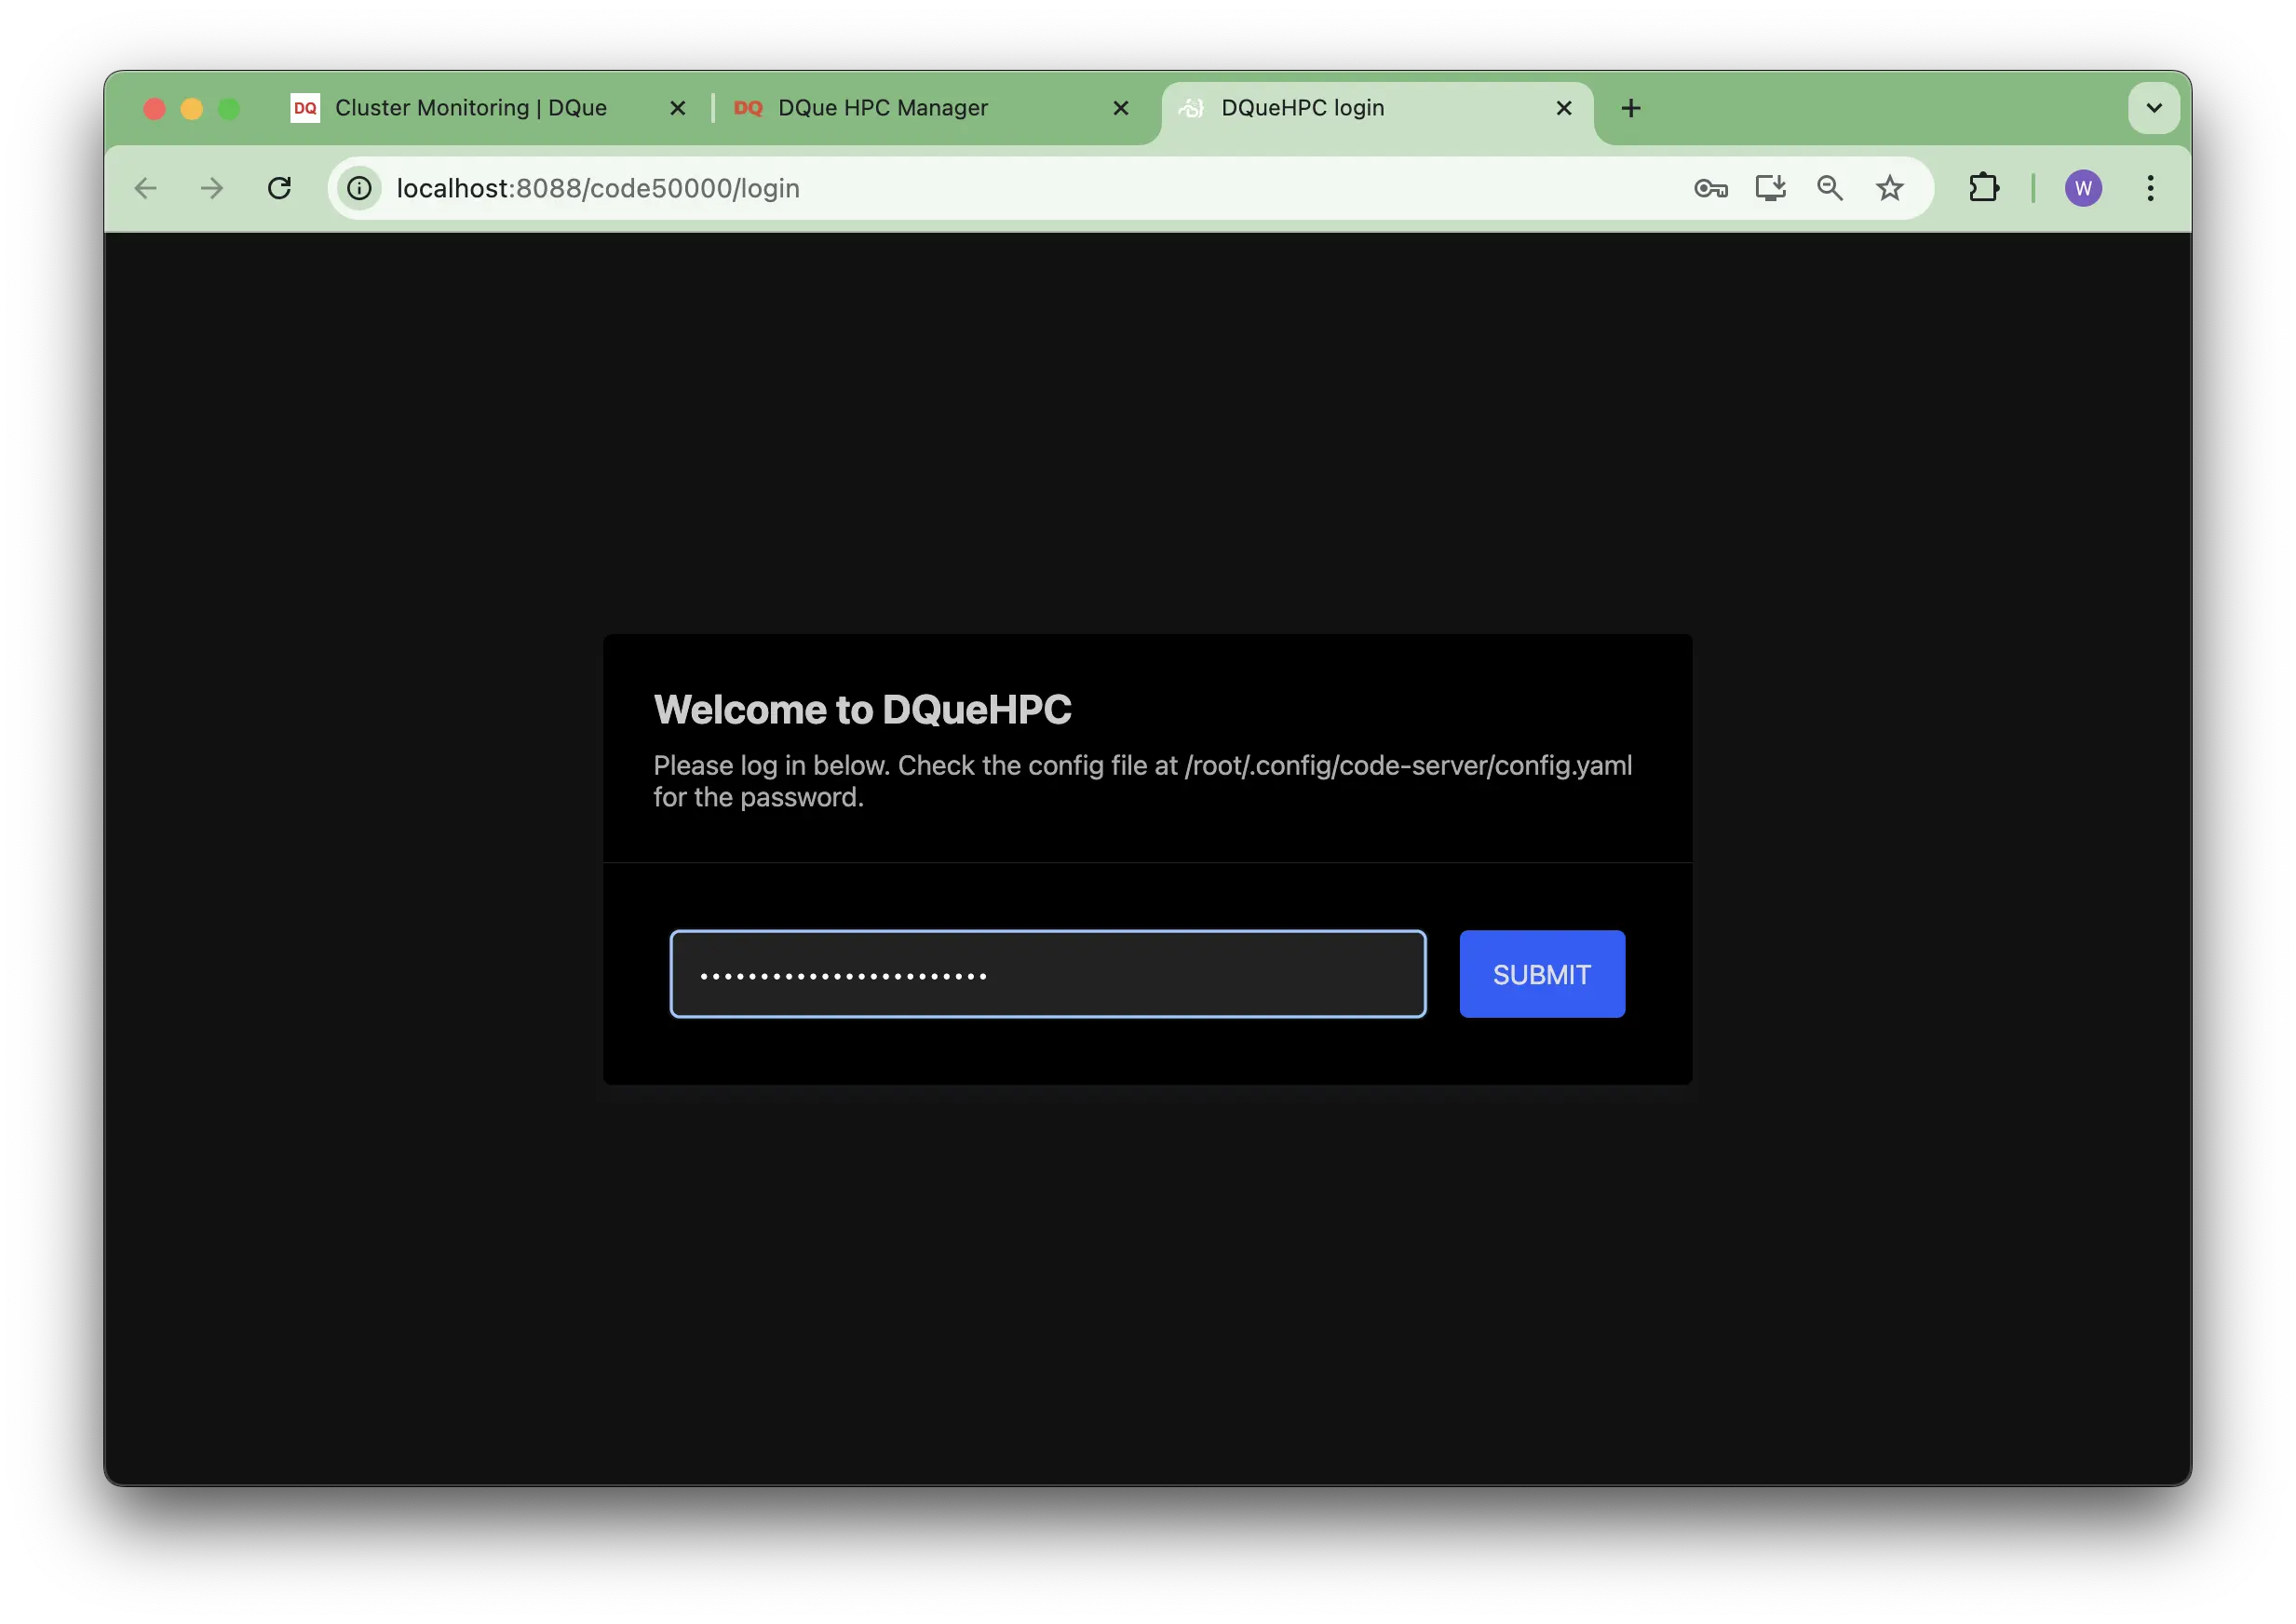
Task: View site information icon
Action: pyautogui.click(x=359, y=188)
